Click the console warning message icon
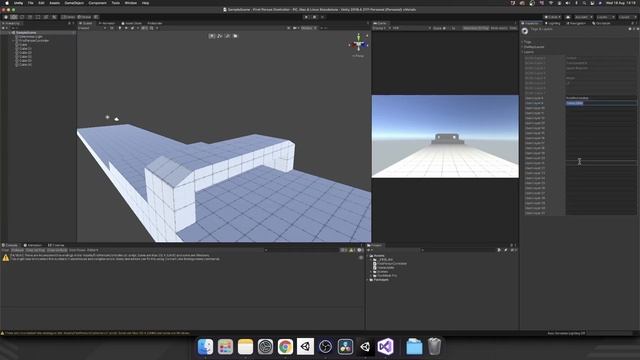Viewport: 640px width, 360px height. [x=6, y=258]
